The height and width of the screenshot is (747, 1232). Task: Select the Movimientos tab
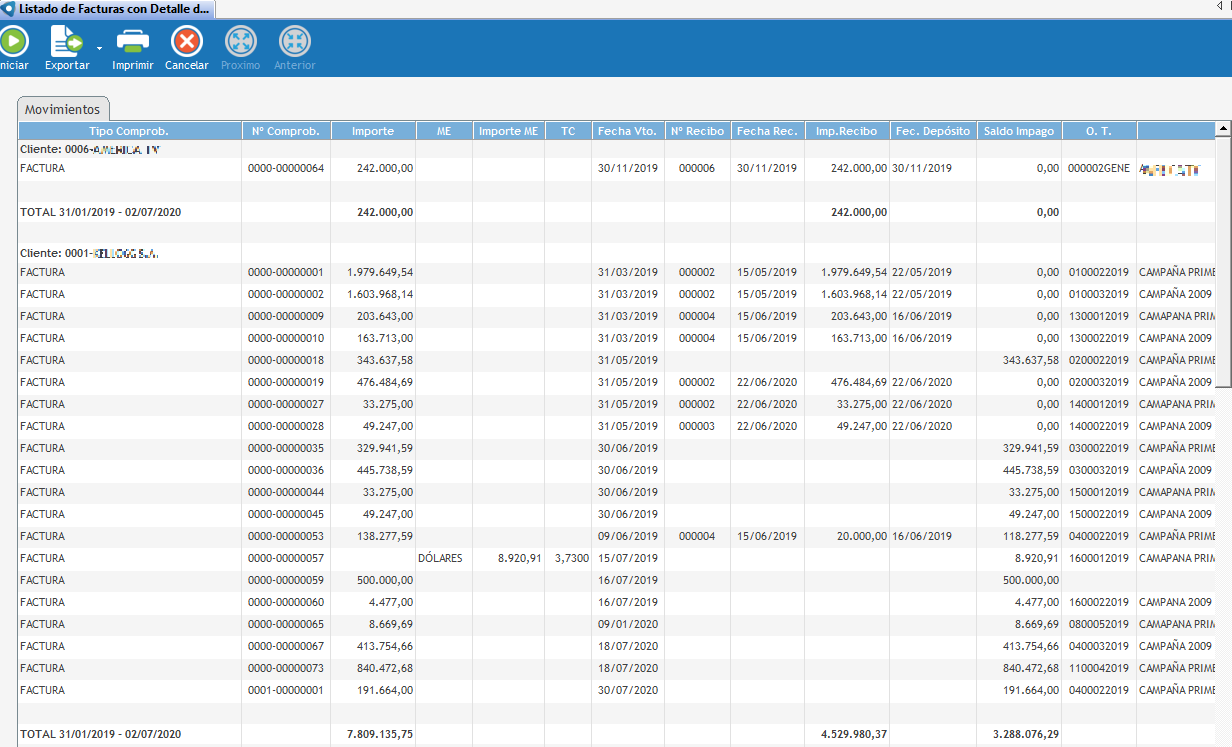(63, 109)
